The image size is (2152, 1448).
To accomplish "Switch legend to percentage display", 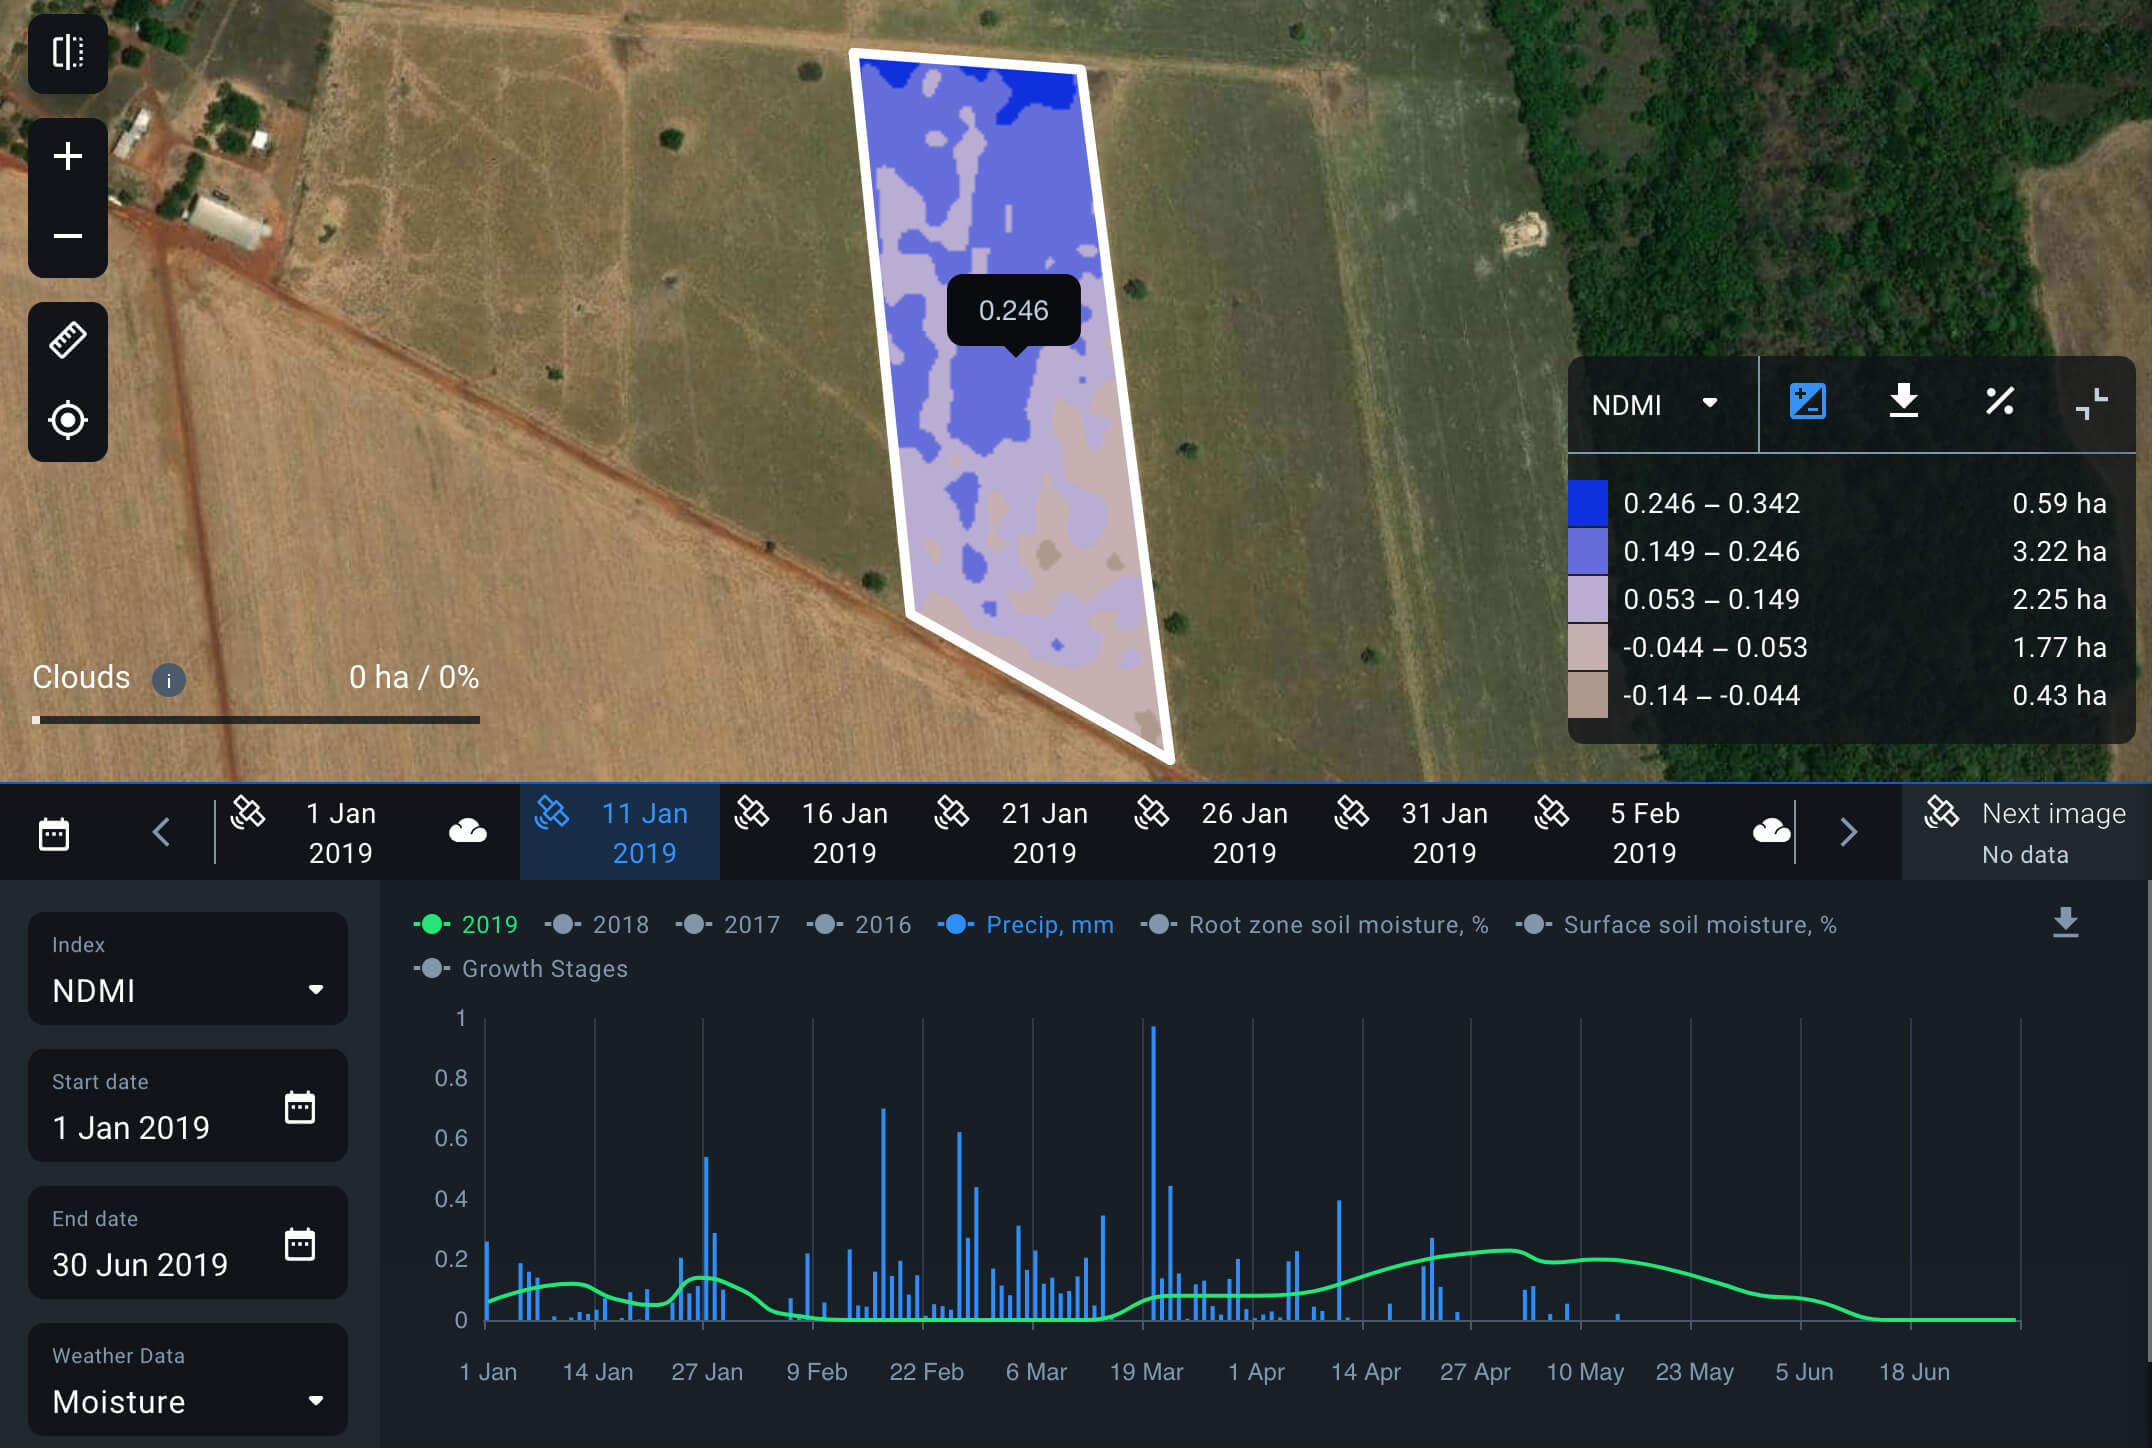I will tap(1999, 402).
